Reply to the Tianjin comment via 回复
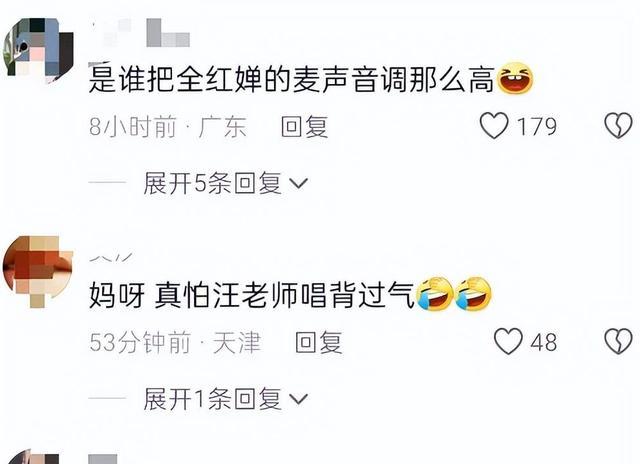 pos(319,342)
